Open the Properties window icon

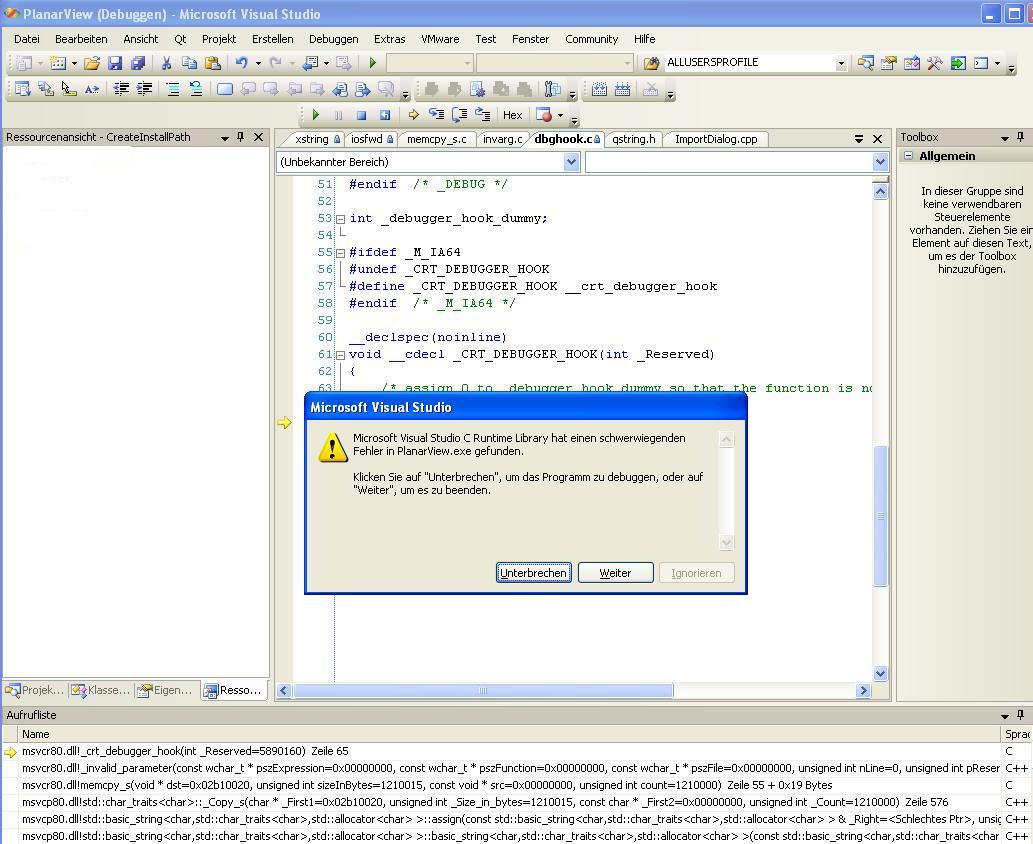(888, 63)
